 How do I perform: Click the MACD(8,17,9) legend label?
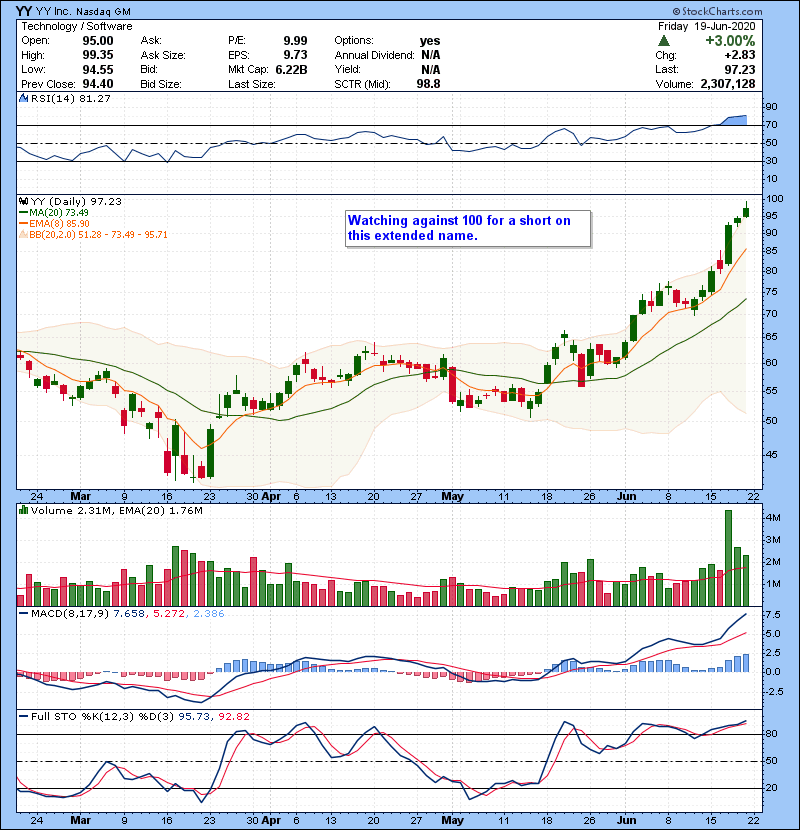coord(70,614)
